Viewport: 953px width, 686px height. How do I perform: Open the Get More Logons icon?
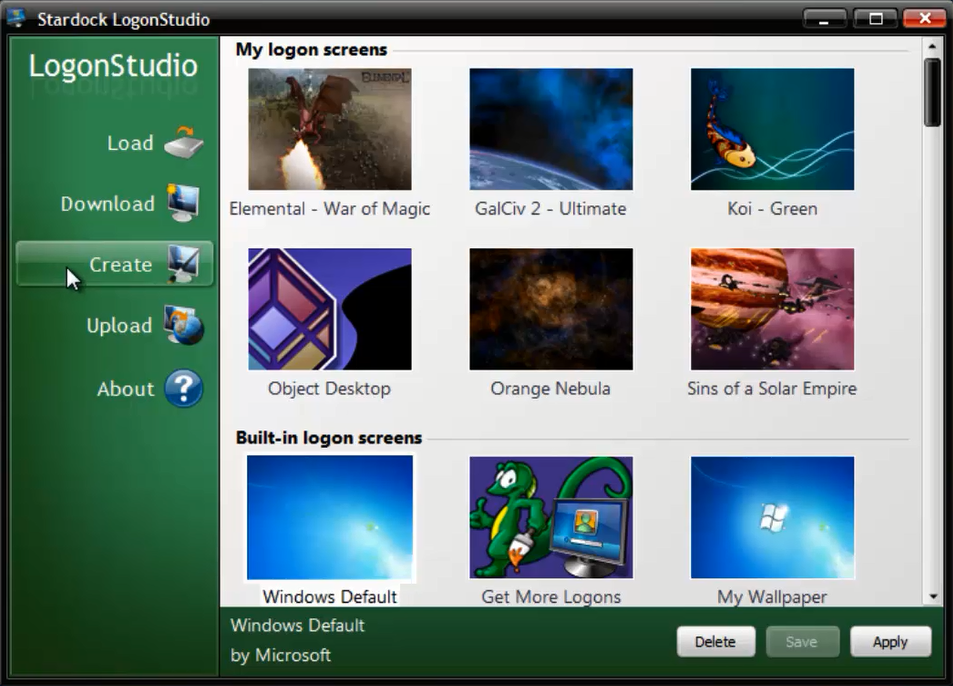point(550,517)
